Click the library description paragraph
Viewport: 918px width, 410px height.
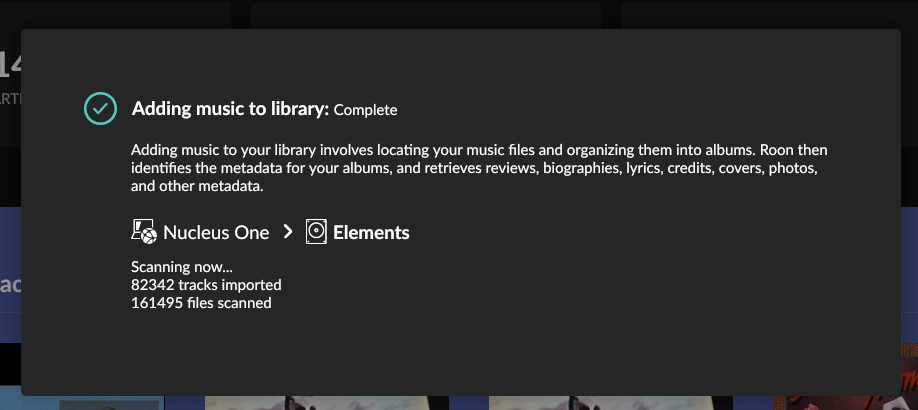[x=479, y=168]
